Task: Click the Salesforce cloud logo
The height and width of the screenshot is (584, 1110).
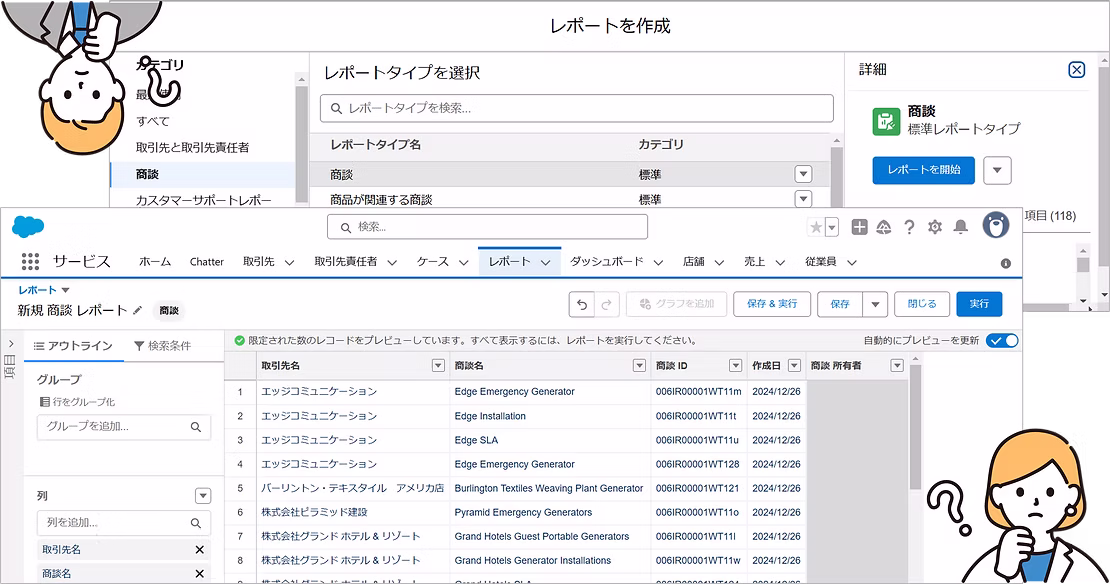Action: tap(28, 227)
